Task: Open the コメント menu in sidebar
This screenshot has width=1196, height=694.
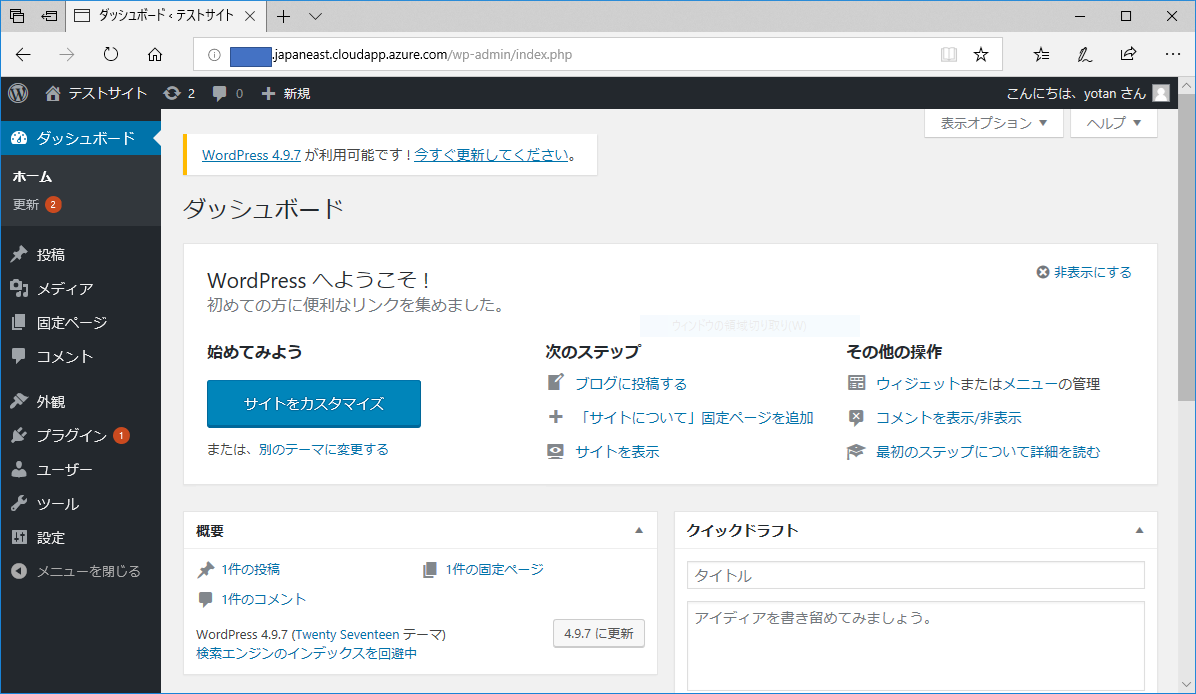Action: click(80, 356)
